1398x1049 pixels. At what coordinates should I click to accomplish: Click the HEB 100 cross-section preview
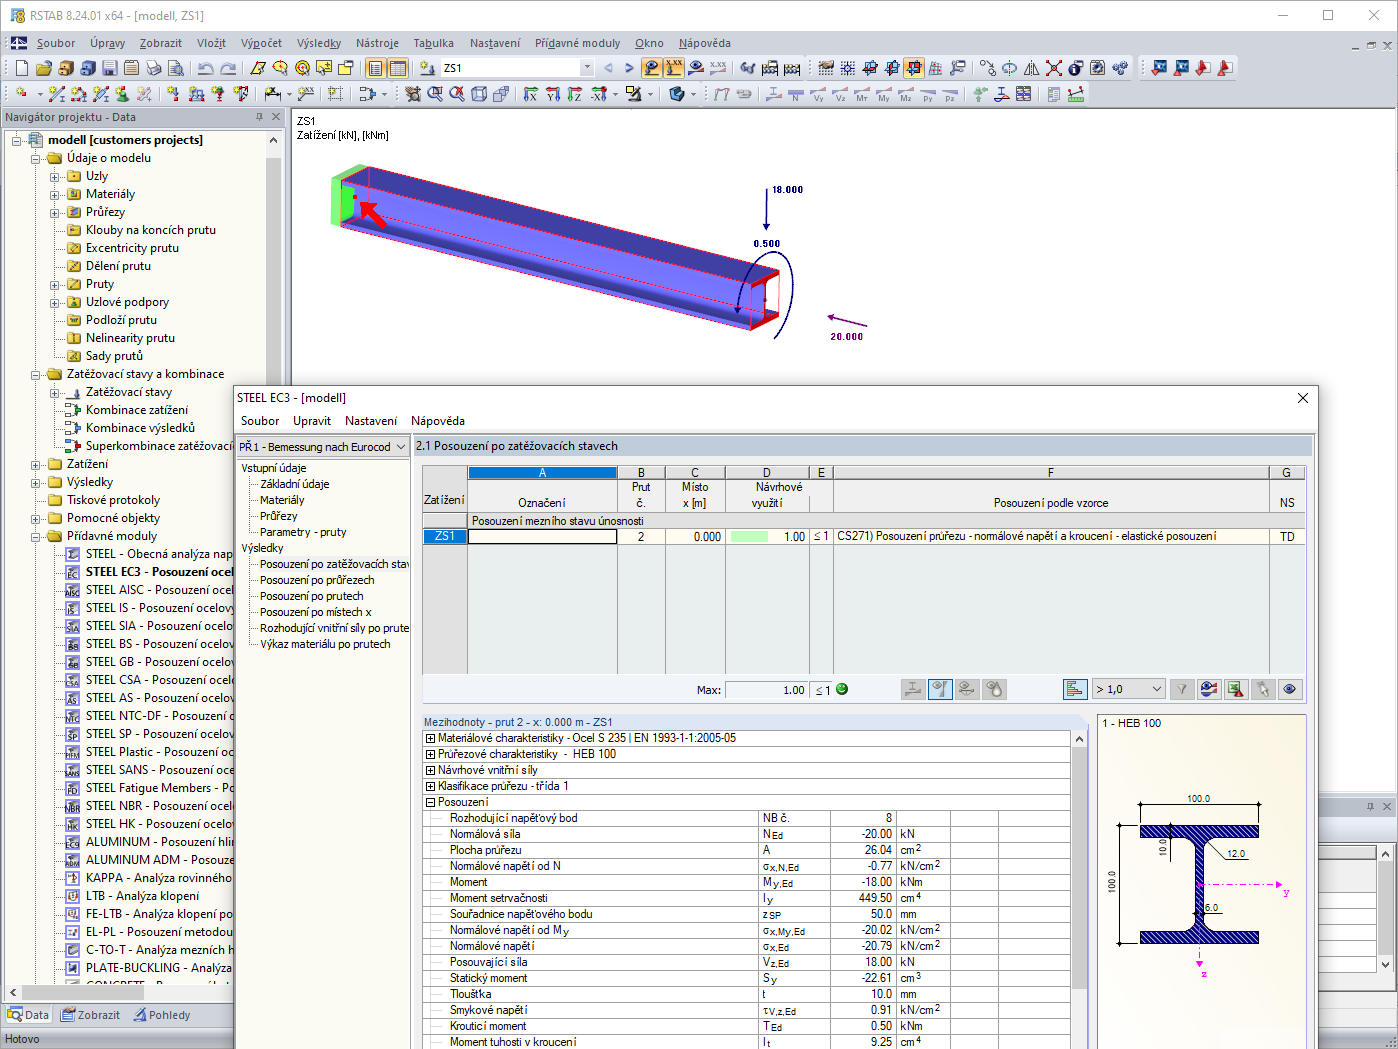[1201, 885]
